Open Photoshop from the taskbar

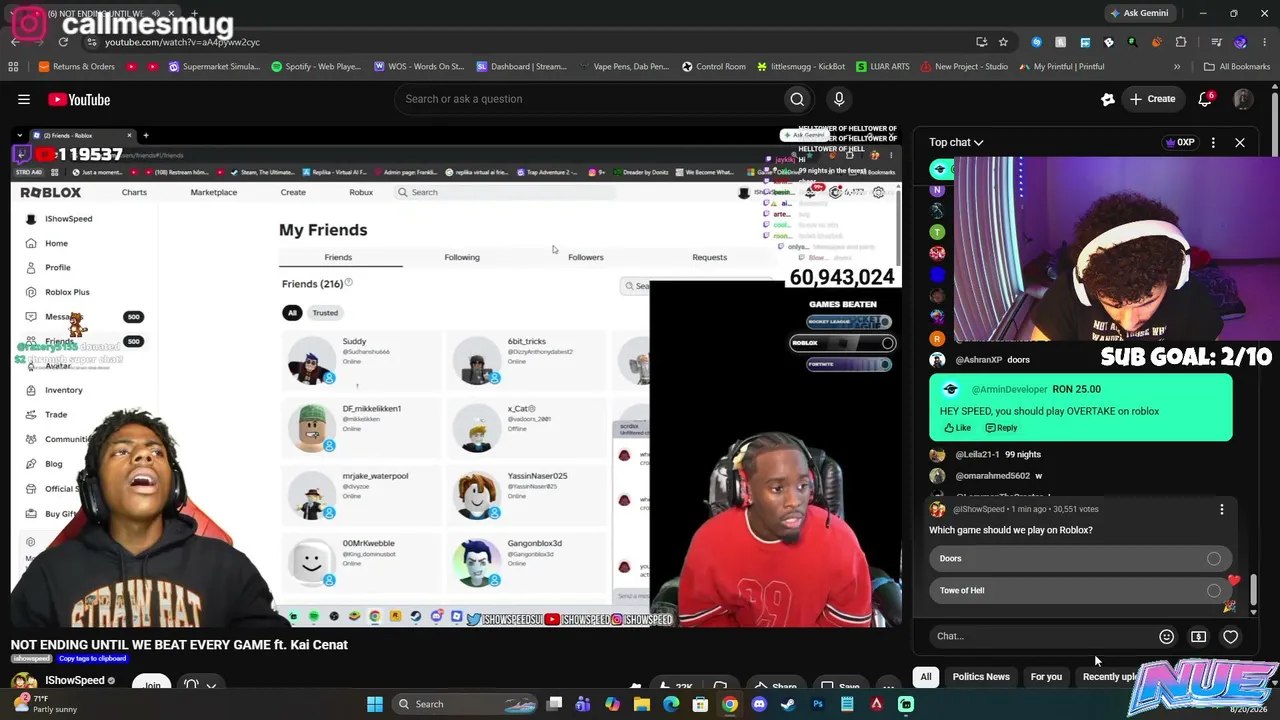pos(818,704)
